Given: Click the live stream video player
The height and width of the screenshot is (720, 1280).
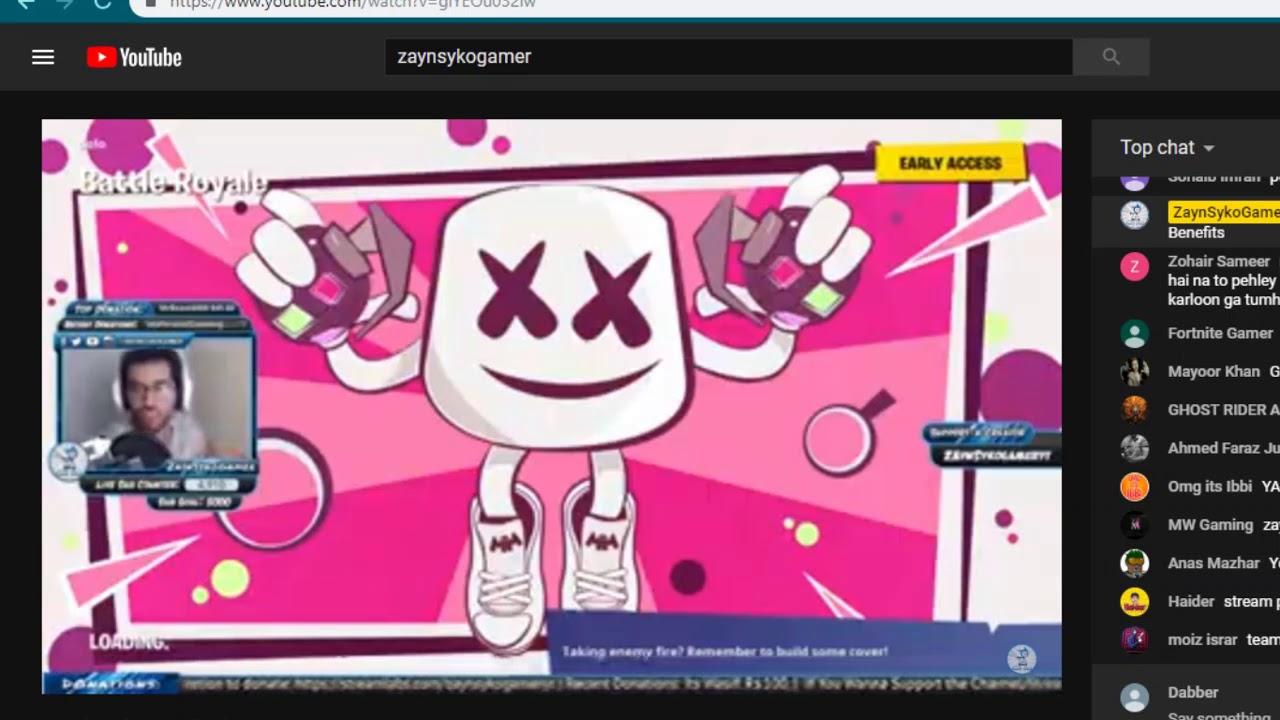Looking at the screenshot, I should tap(551, 407).
